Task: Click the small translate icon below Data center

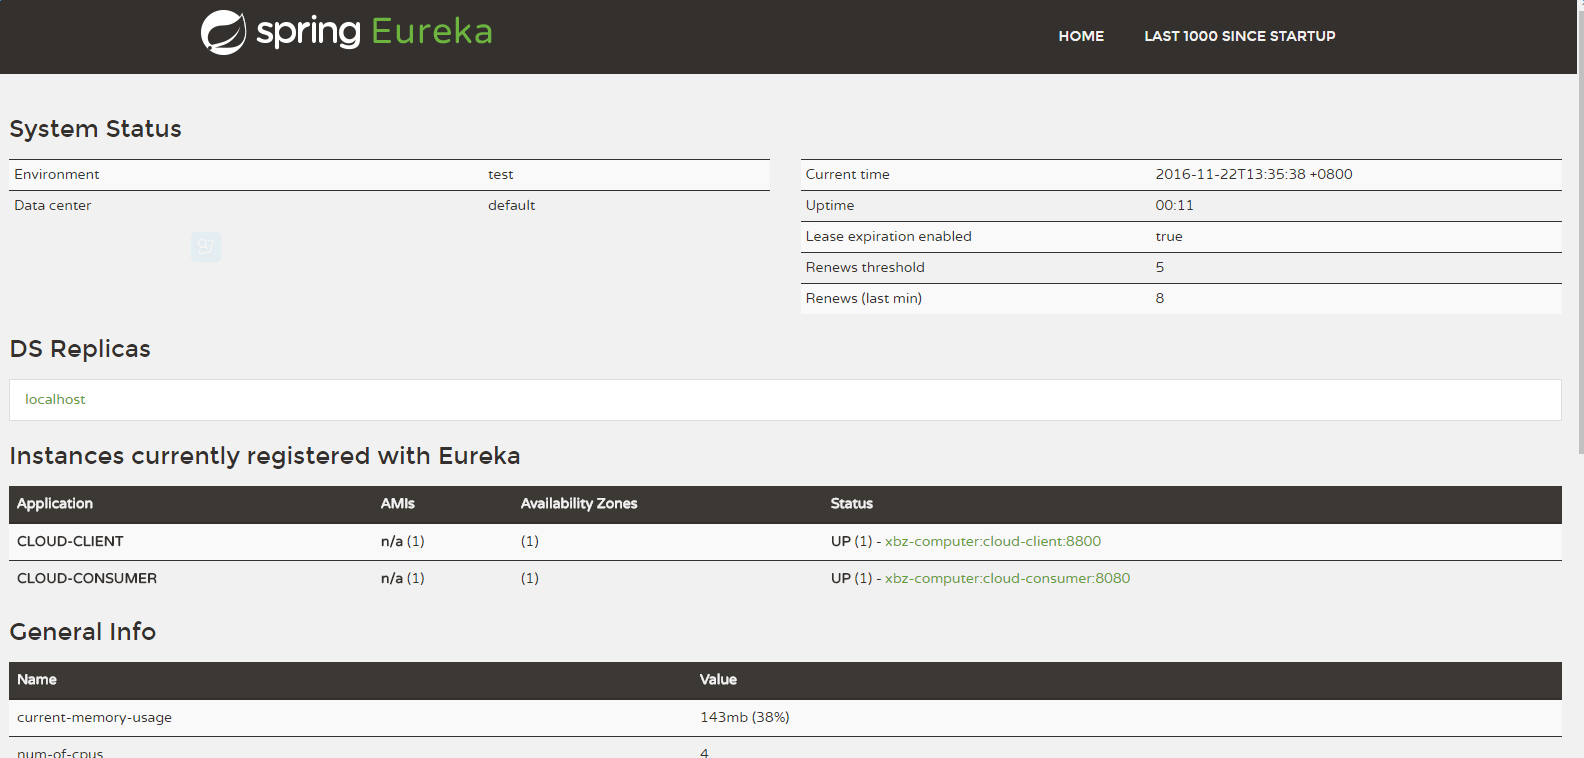Action: (206, 247)
